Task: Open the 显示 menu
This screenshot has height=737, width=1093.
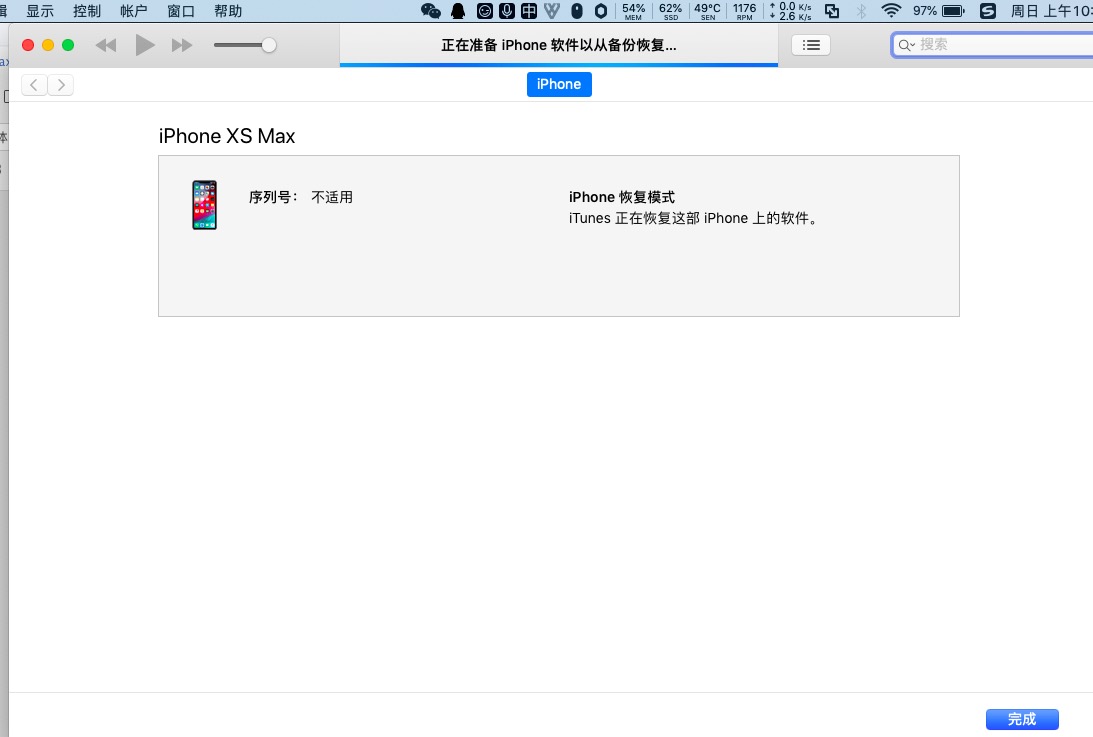Action: (40, 11)
